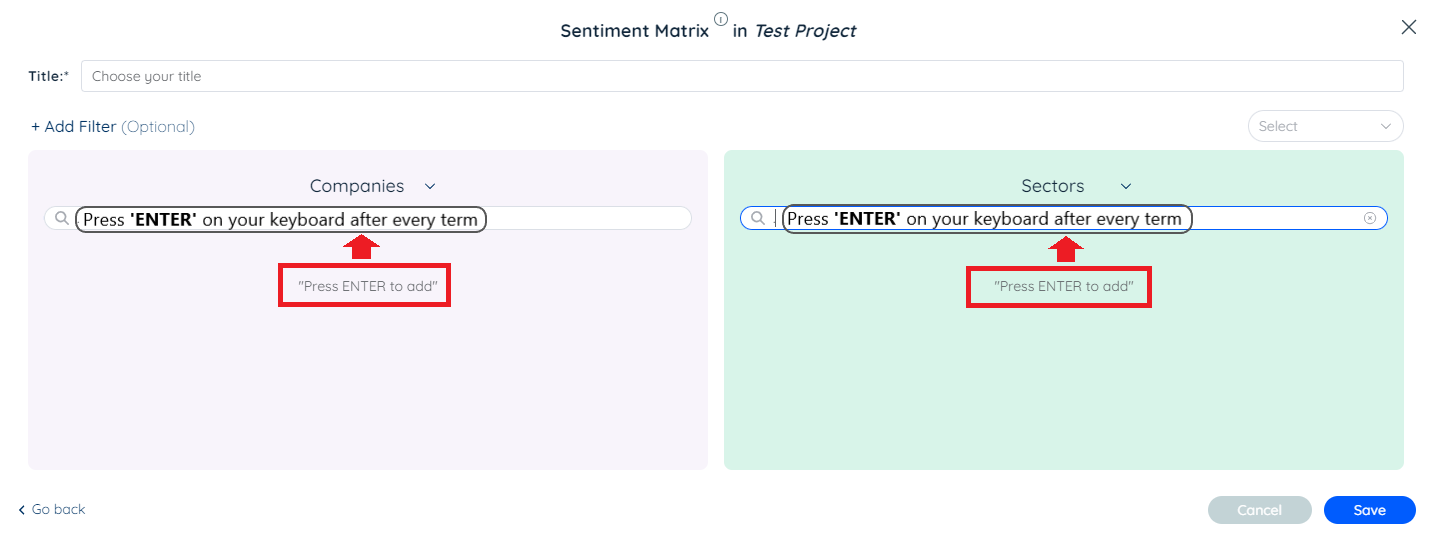Clear the Sectors search field
The width and height of the screenshot is (1432, 542).
point(1370,218)
